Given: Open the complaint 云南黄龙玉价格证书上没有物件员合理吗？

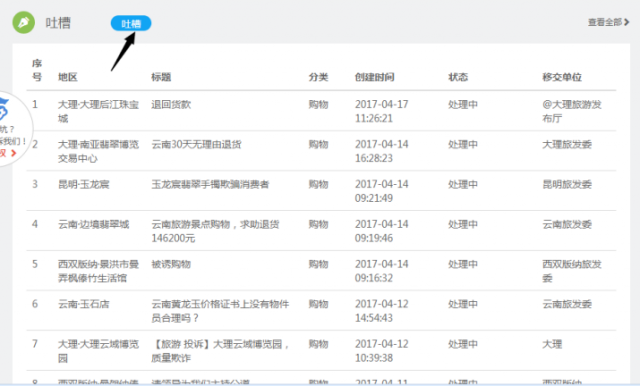Looking at the screenshot, I should 220,311.
